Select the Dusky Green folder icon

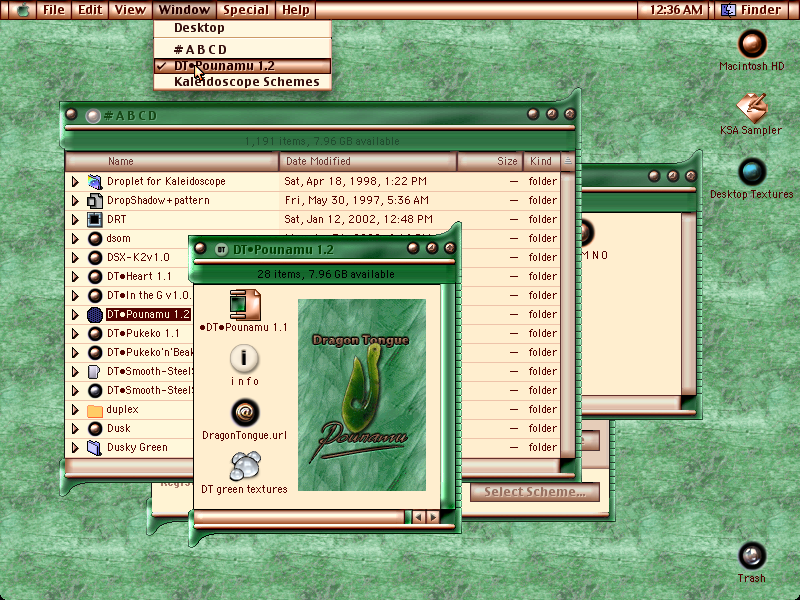click(95, 447)
